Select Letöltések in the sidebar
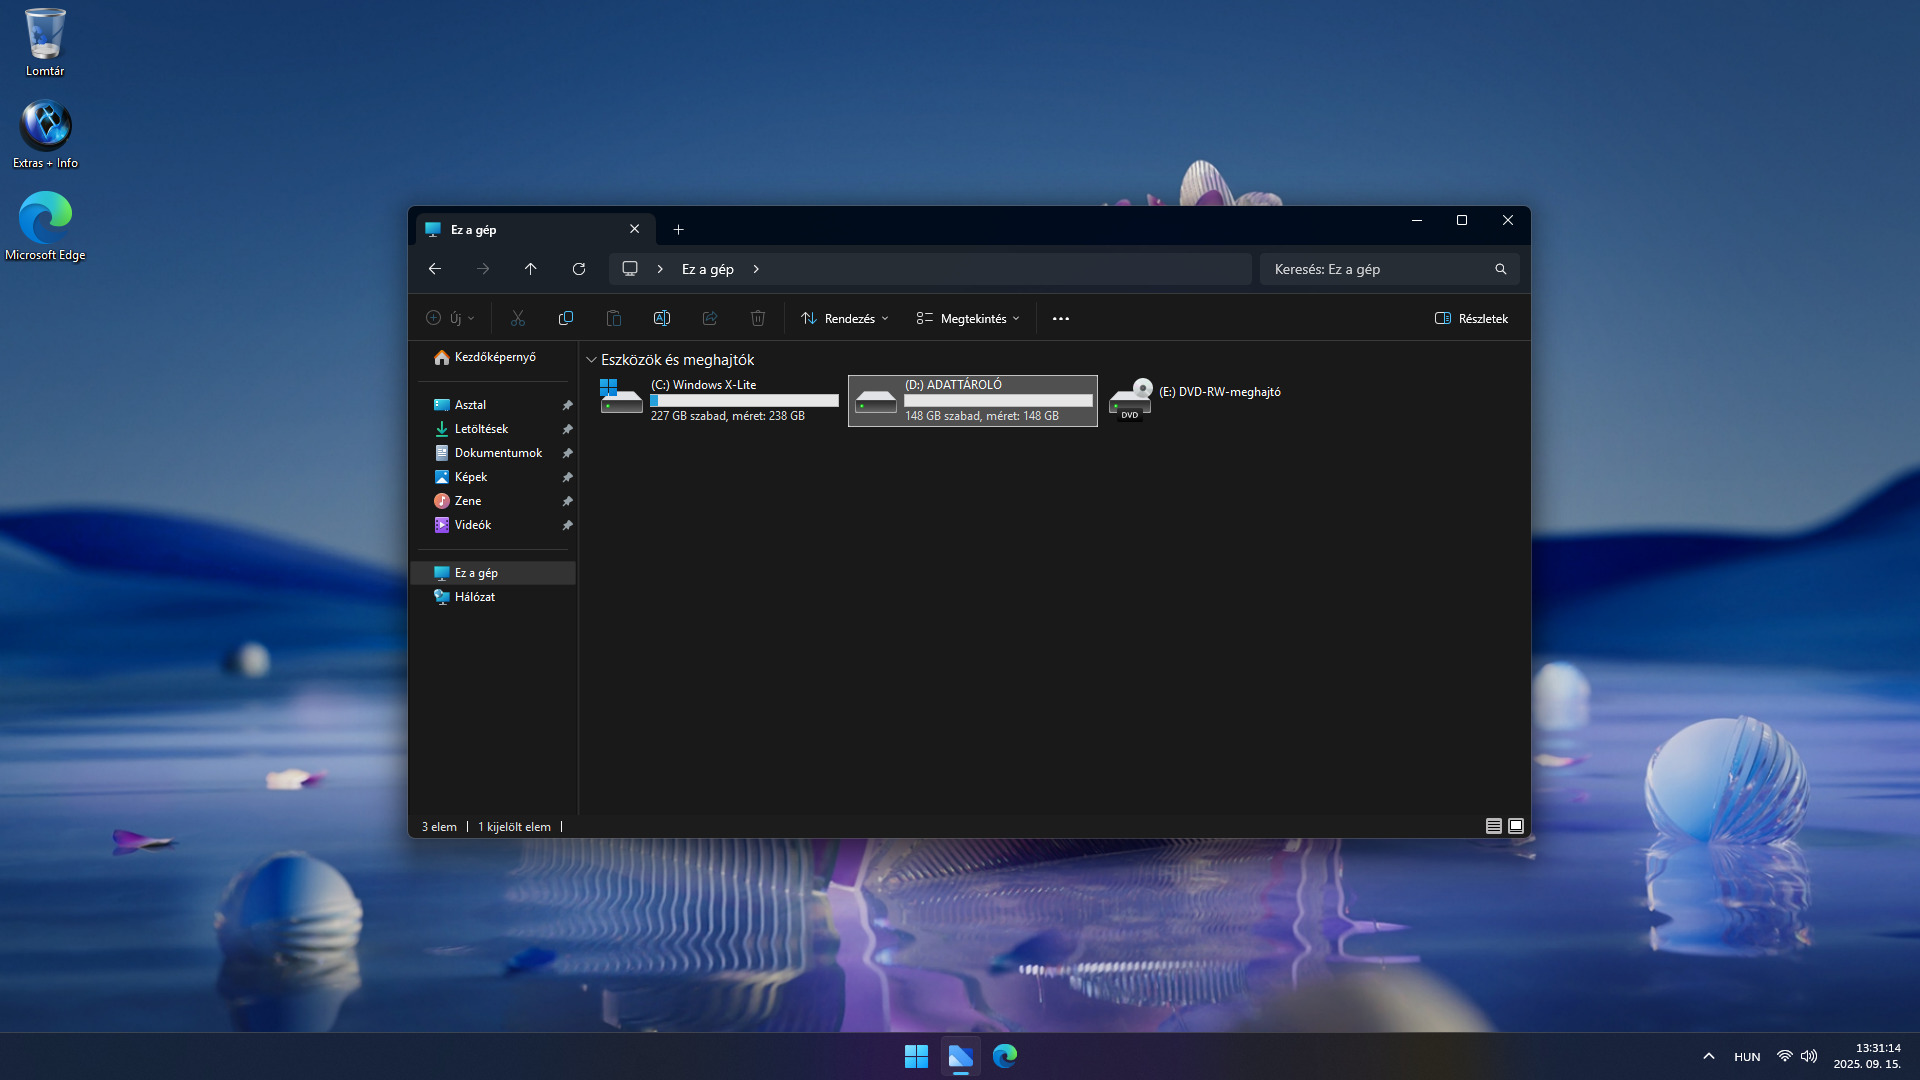This screenshot has width=1920, height=1080. coord(481,429)
